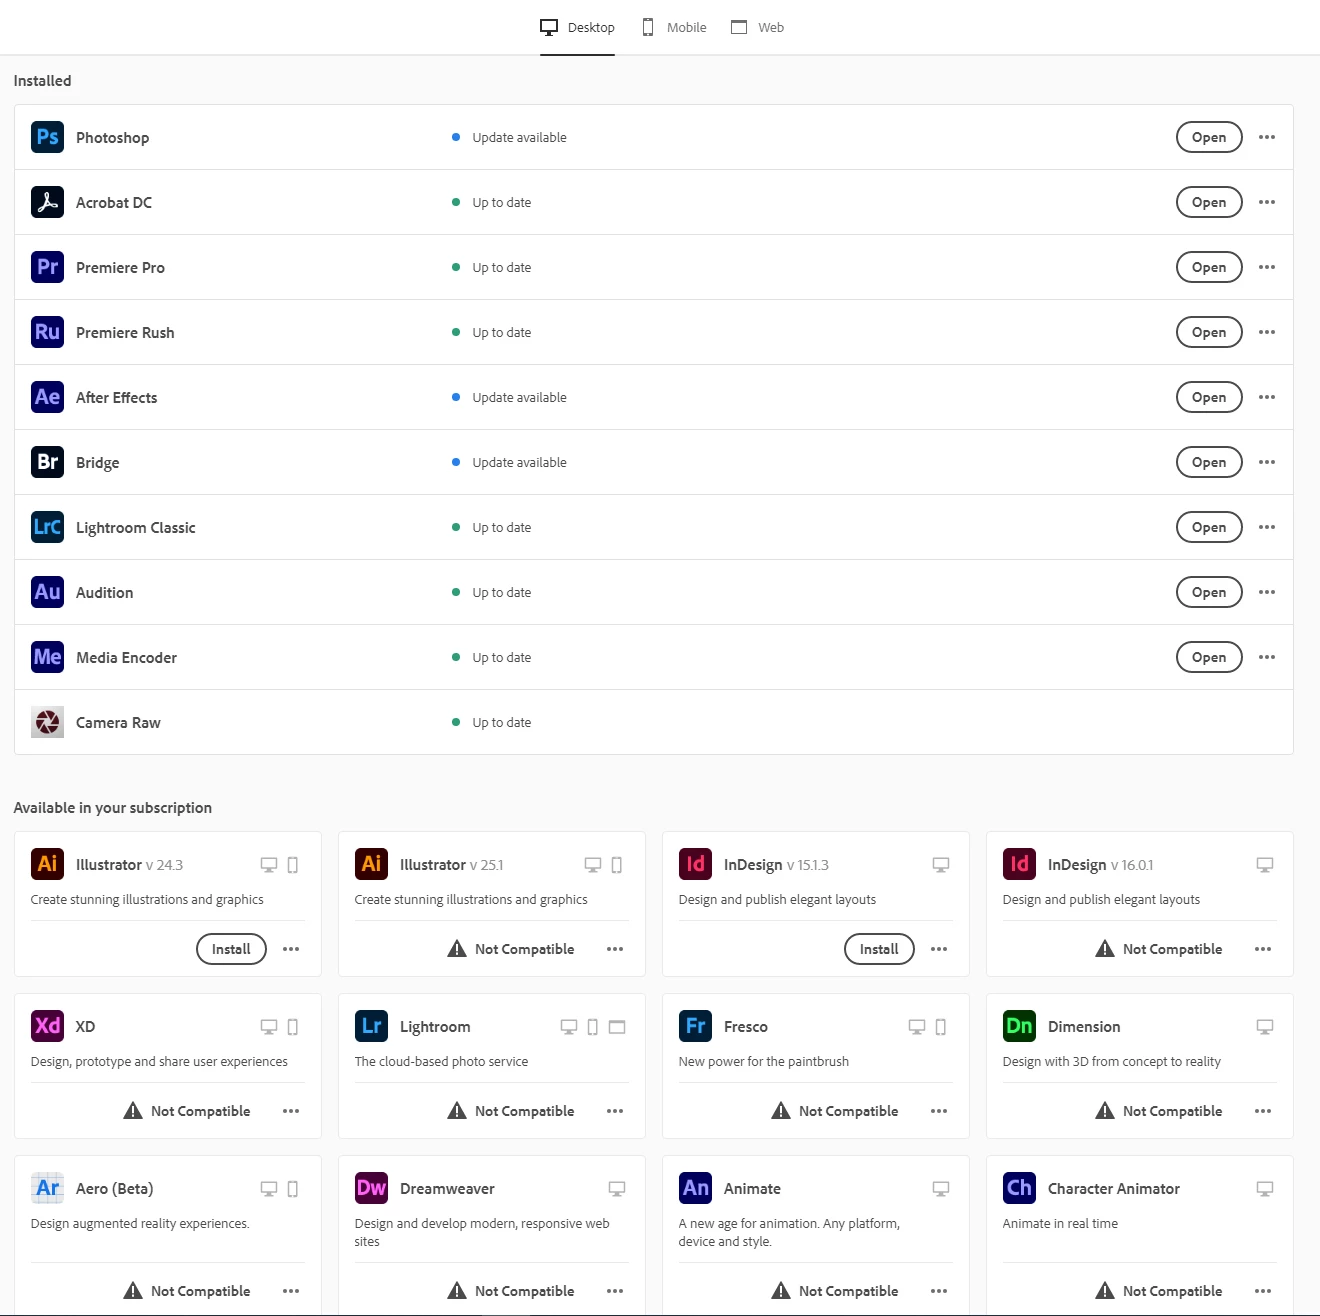The image size is (1320, 1316).
Task: Click the desktop platform icon on Dimension card
Action: pos(1265,1027)
